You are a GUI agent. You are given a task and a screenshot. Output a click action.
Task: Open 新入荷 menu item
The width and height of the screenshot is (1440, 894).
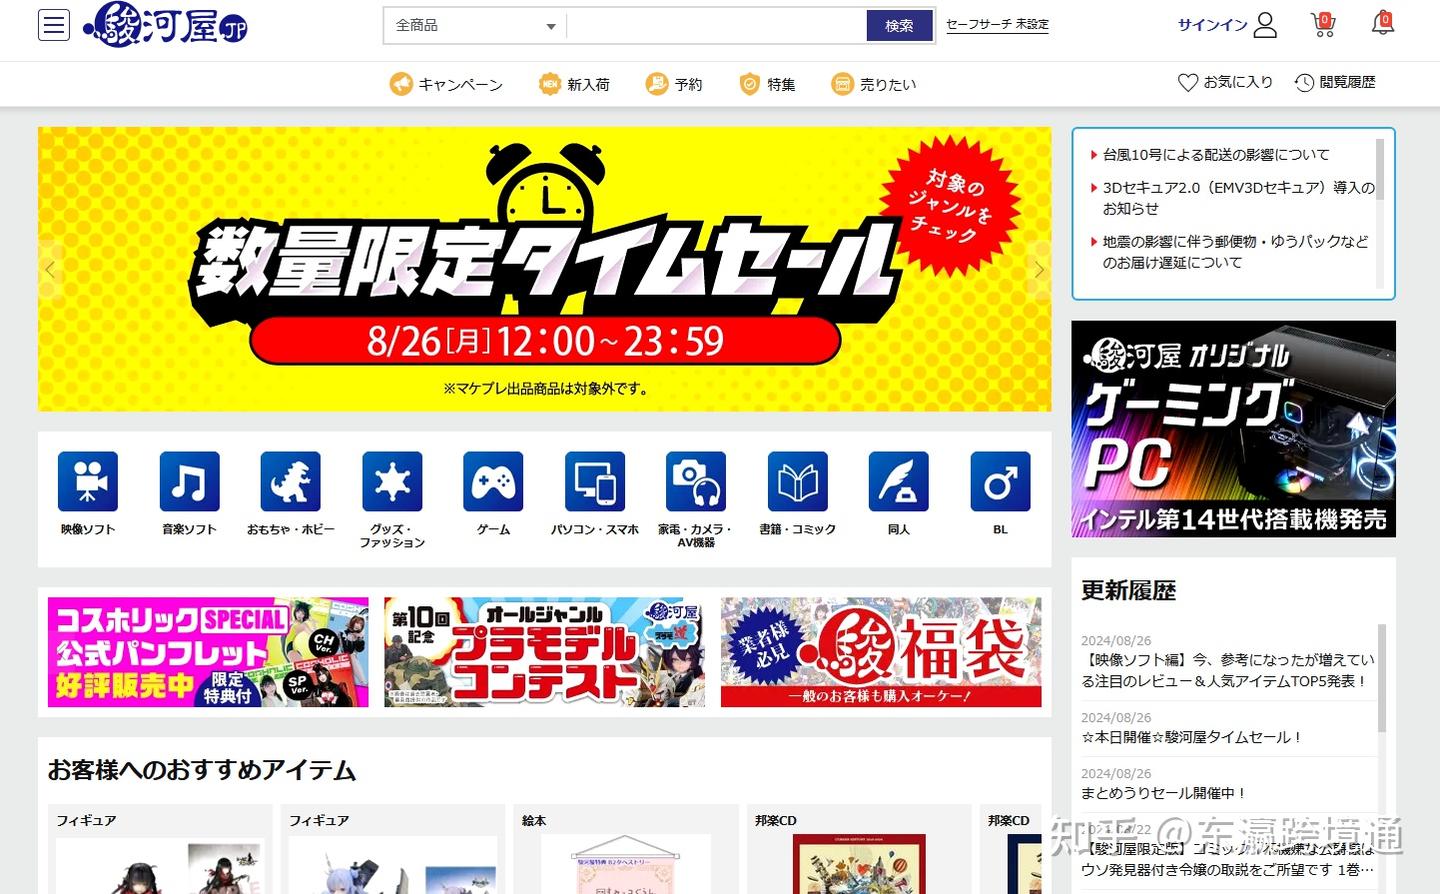point(574,84)
